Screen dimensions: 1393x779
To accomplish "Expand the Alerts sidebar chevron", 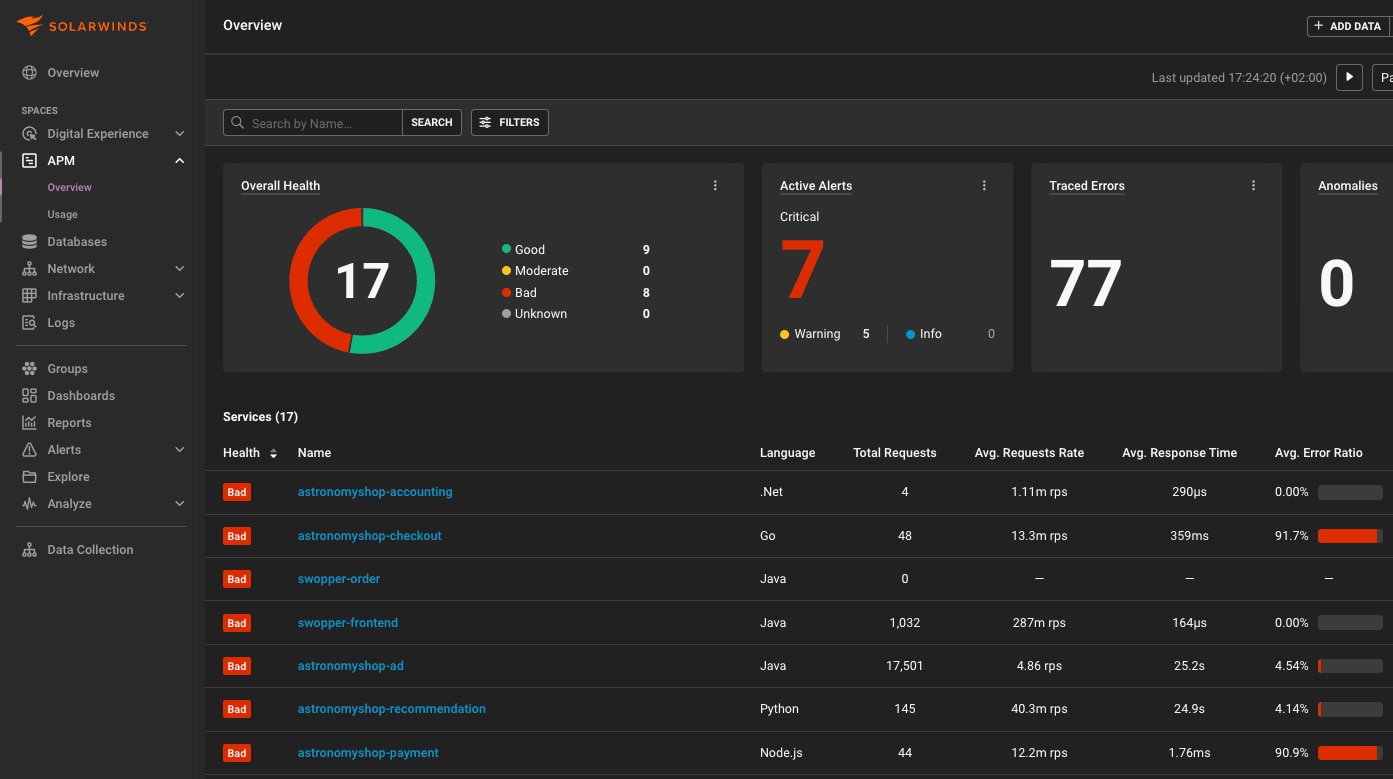I will [x=179, y=450].
